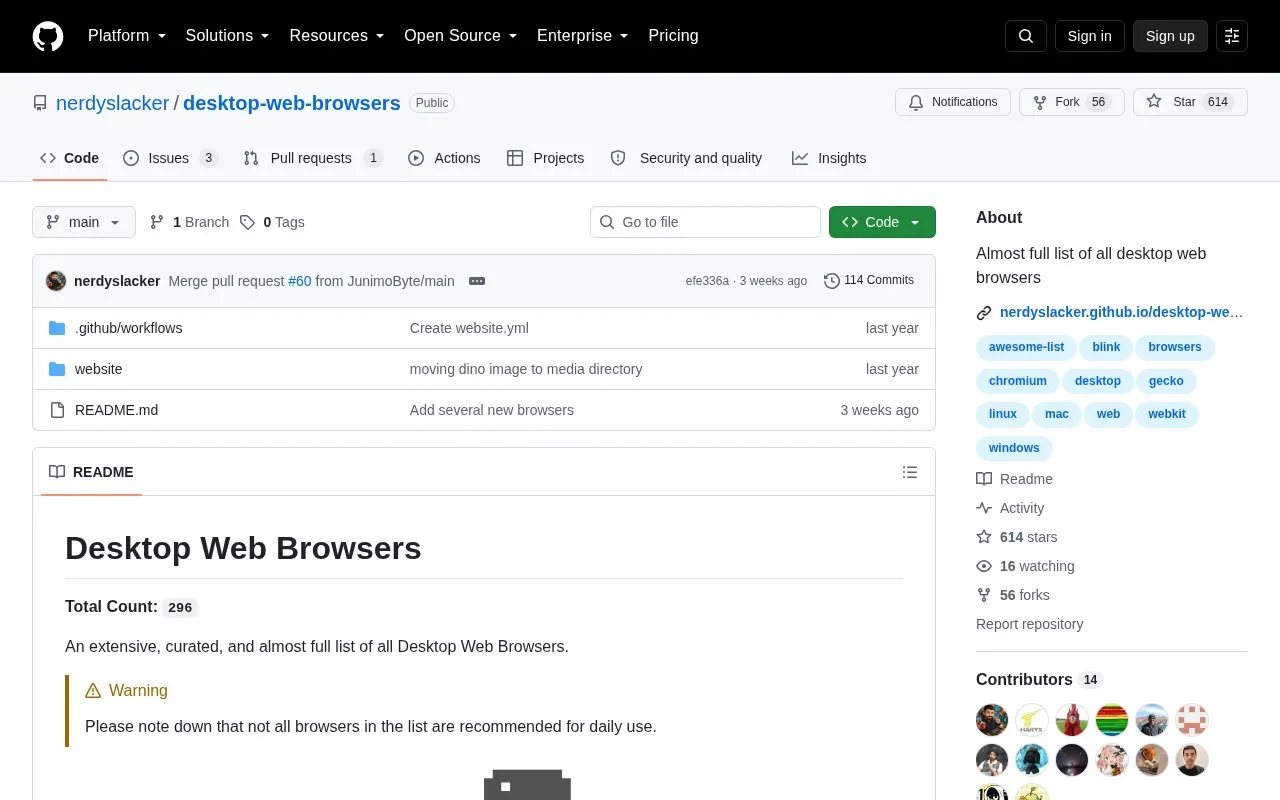The height and width of the screenshot is (800, 1280).
Task: Open the Actions tab
Action: tap(444, 158)
